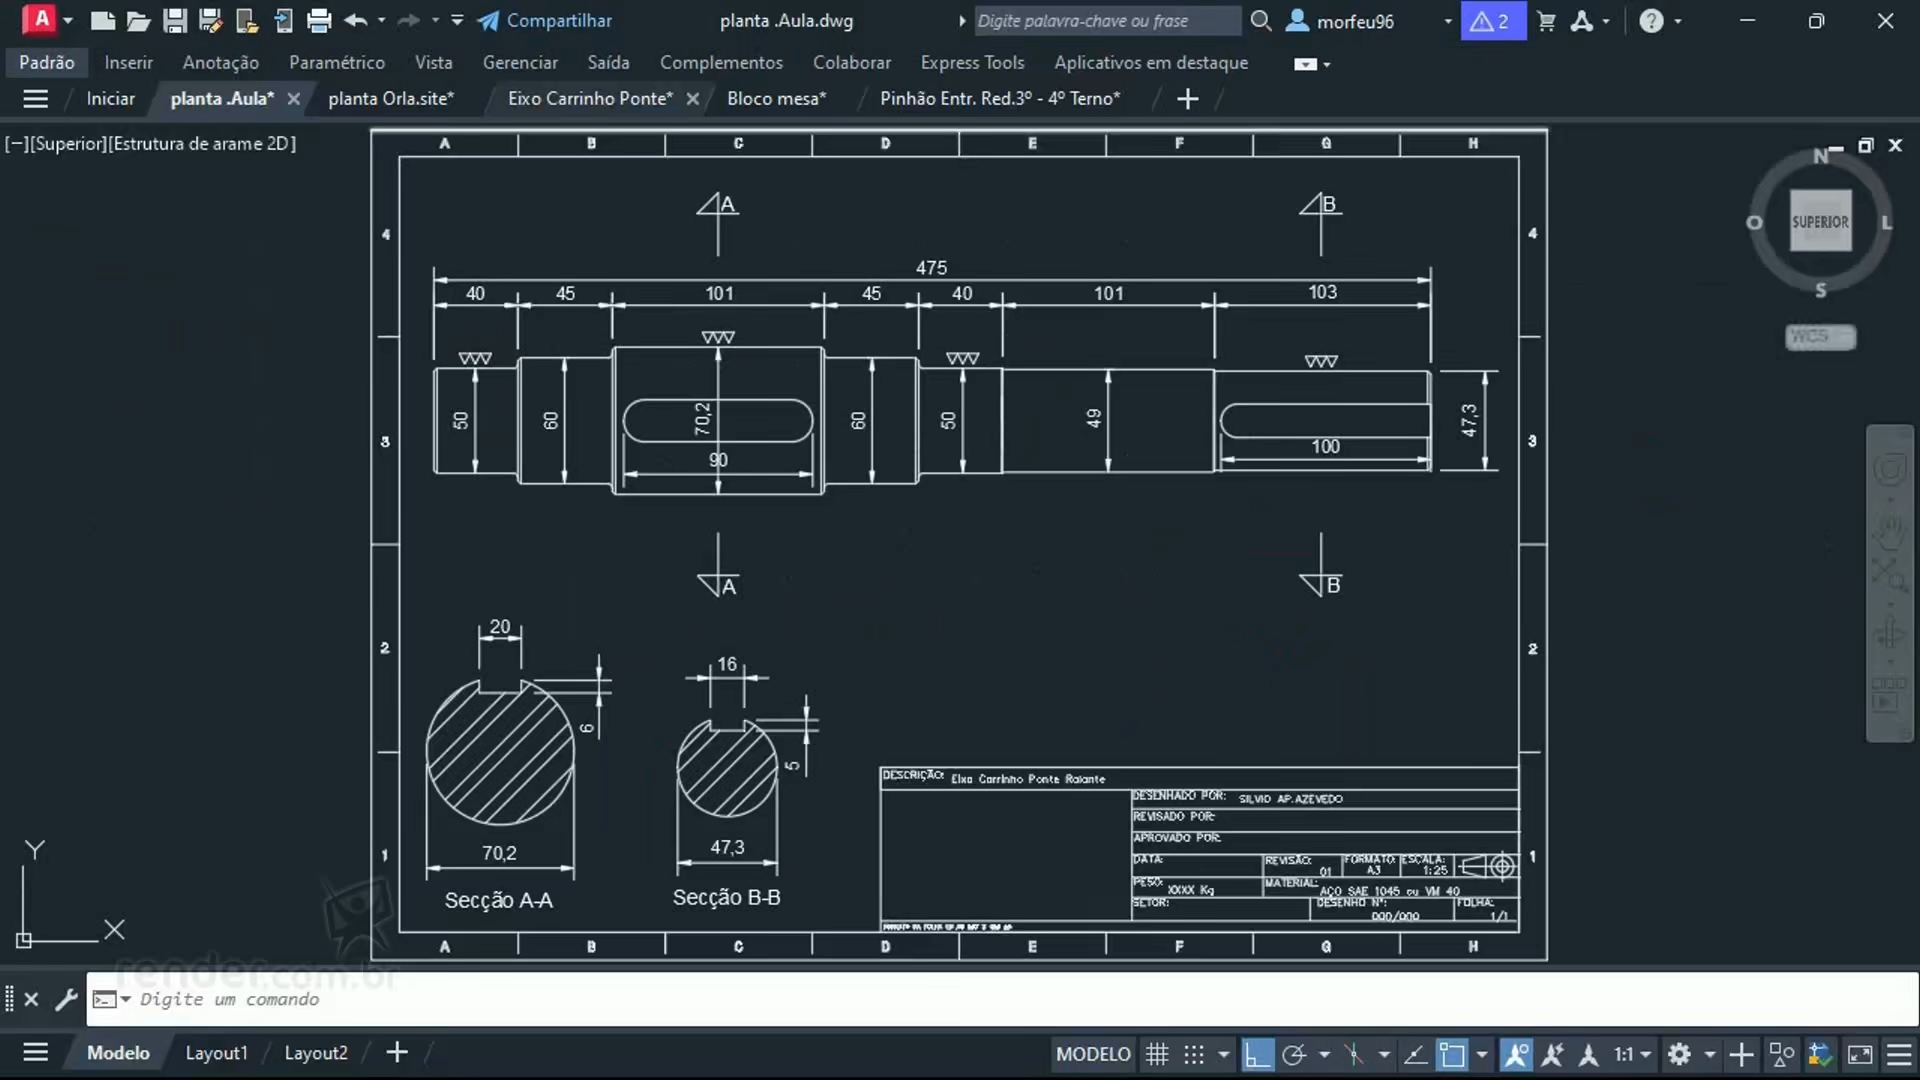Open the Anotação ribbon tab
The width and height of the screenshot is (1920, 1080).
220,62
